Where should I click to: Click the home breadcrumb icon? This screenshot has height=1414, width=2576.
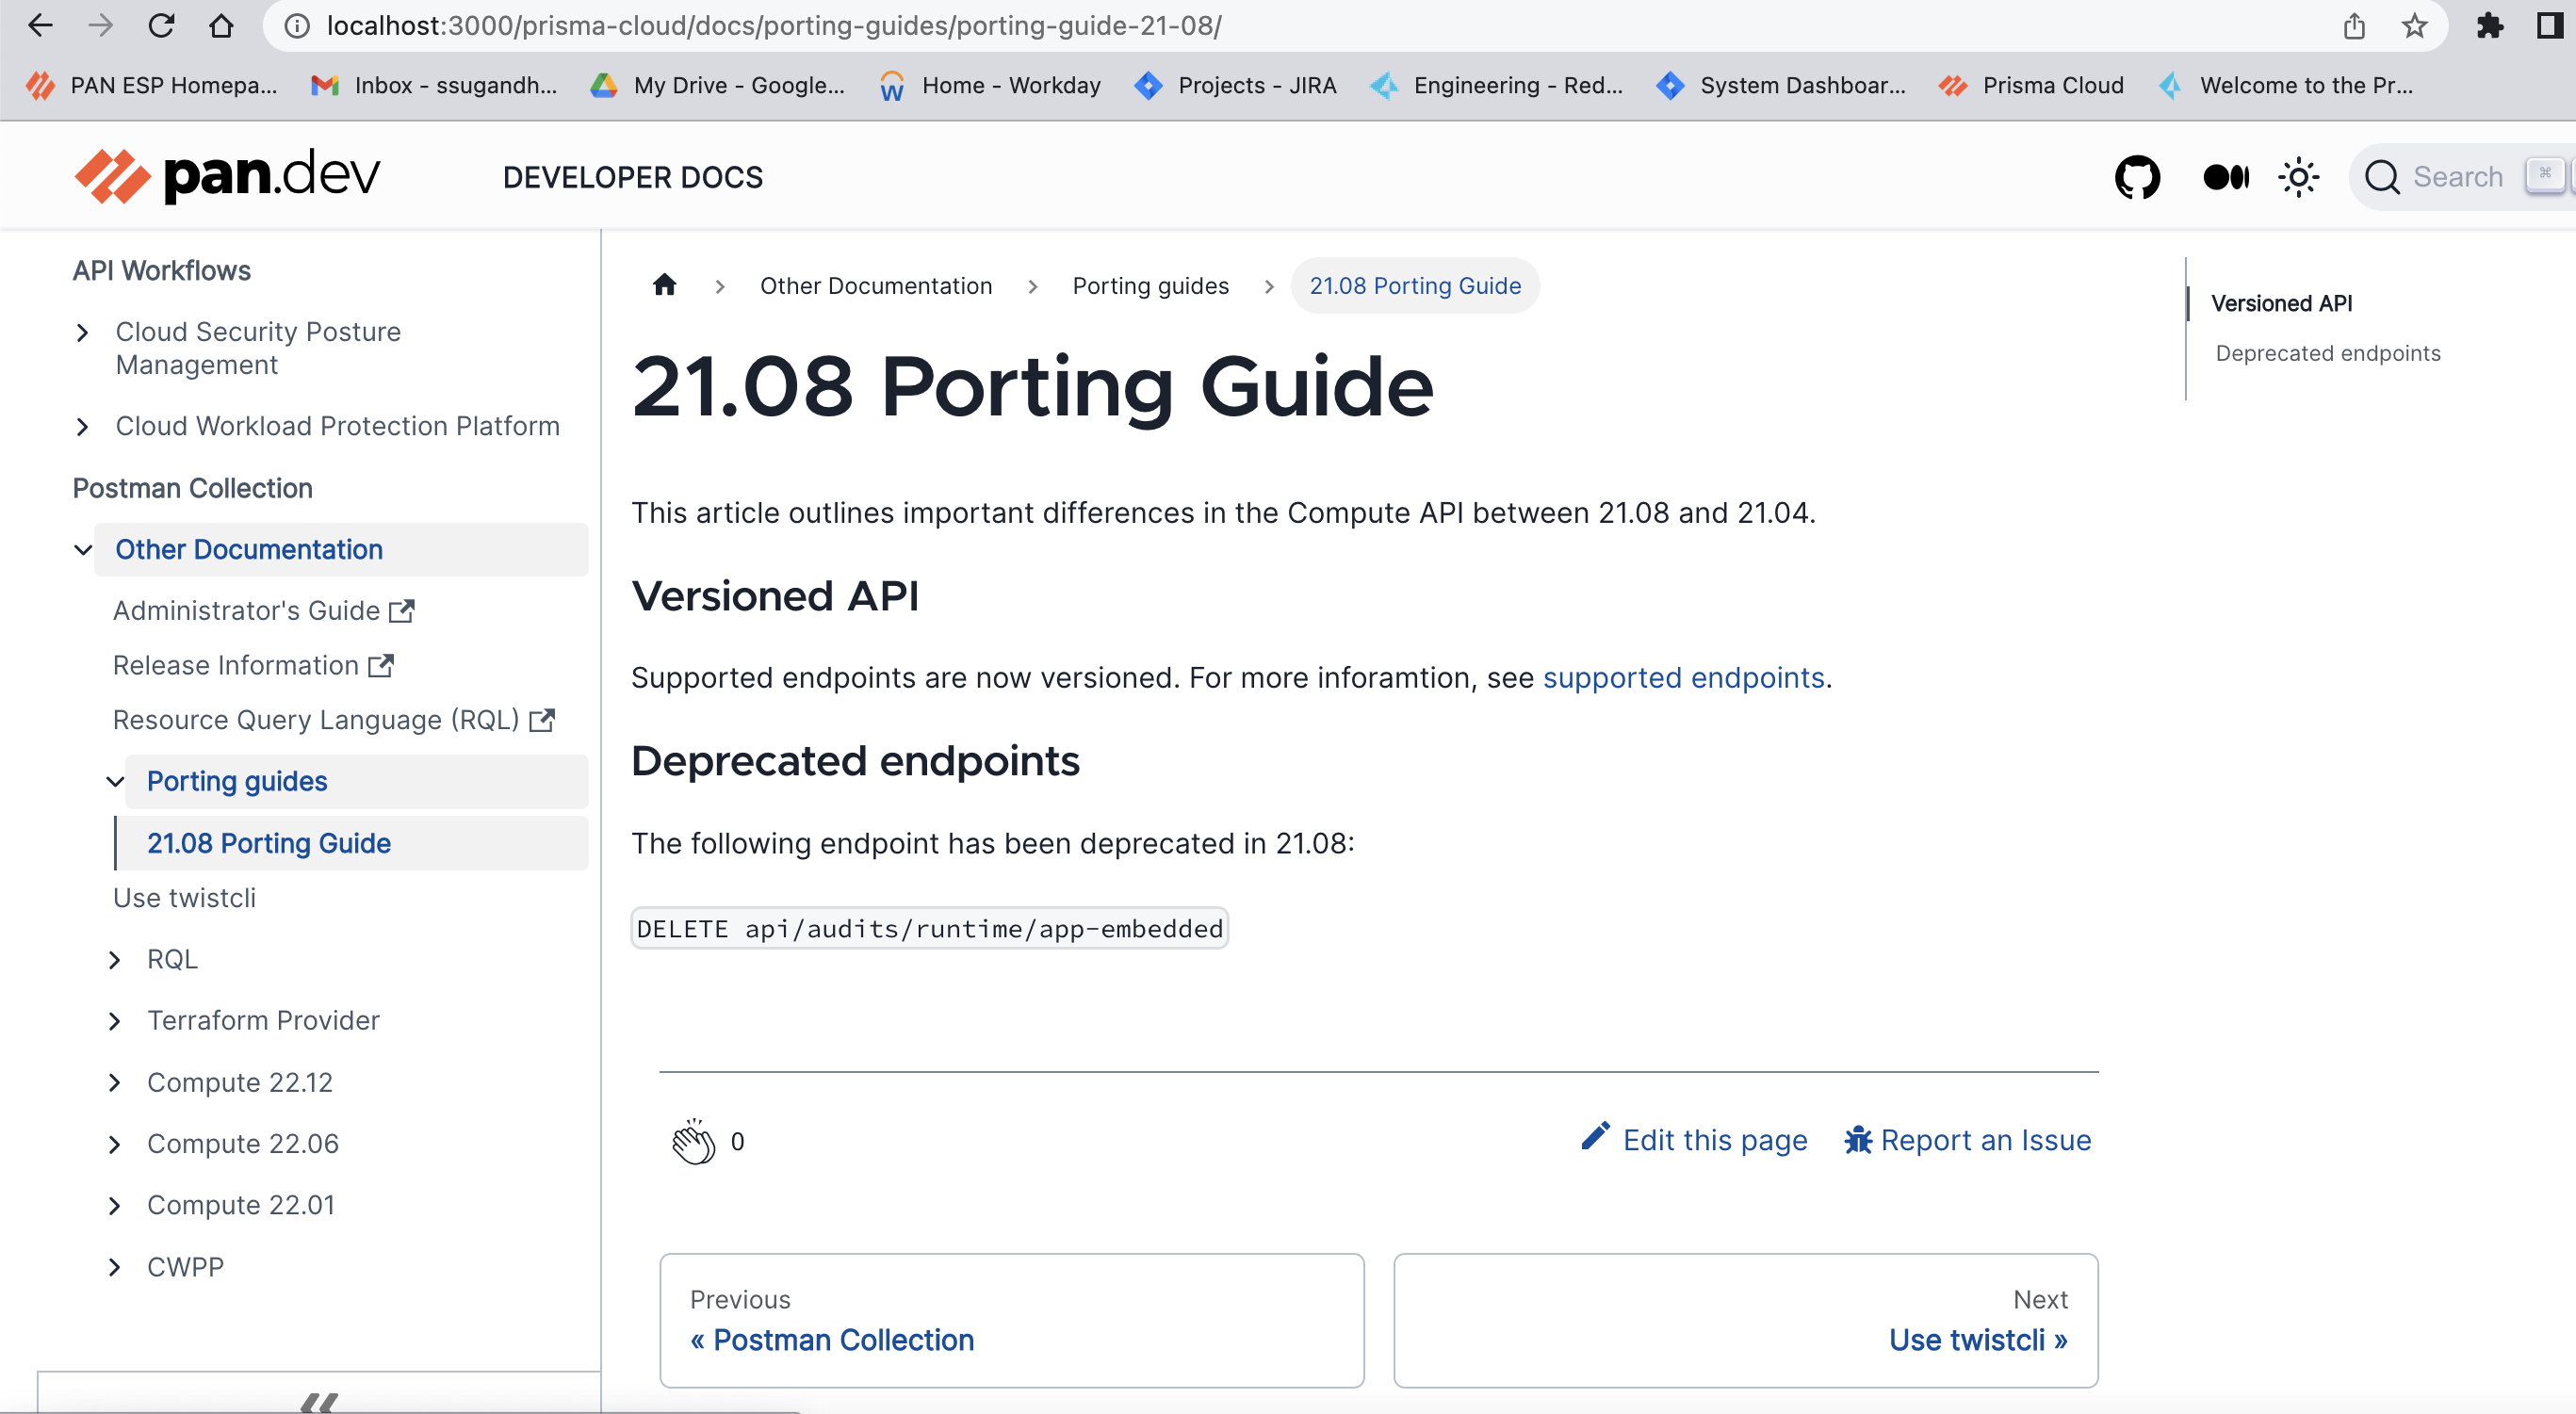click(x=664, y=286)
